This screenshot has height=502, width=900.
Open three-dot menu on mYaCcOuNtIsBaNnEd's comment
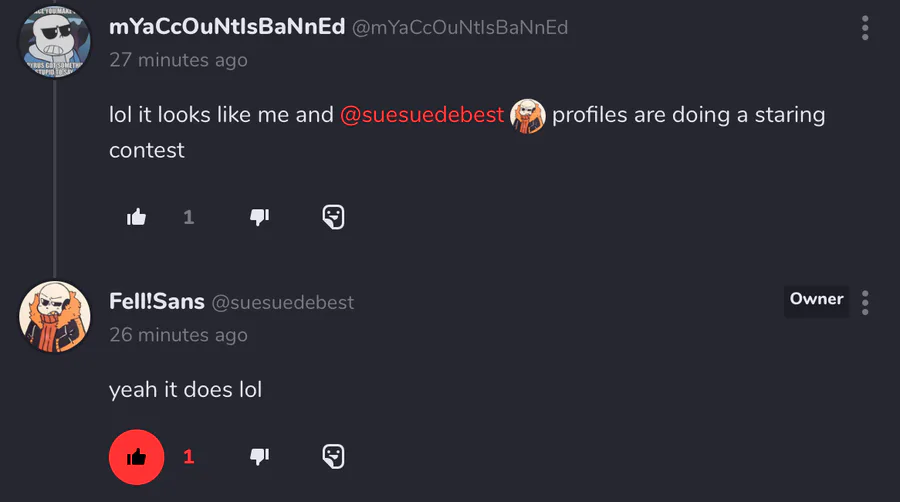pos(865,28)
